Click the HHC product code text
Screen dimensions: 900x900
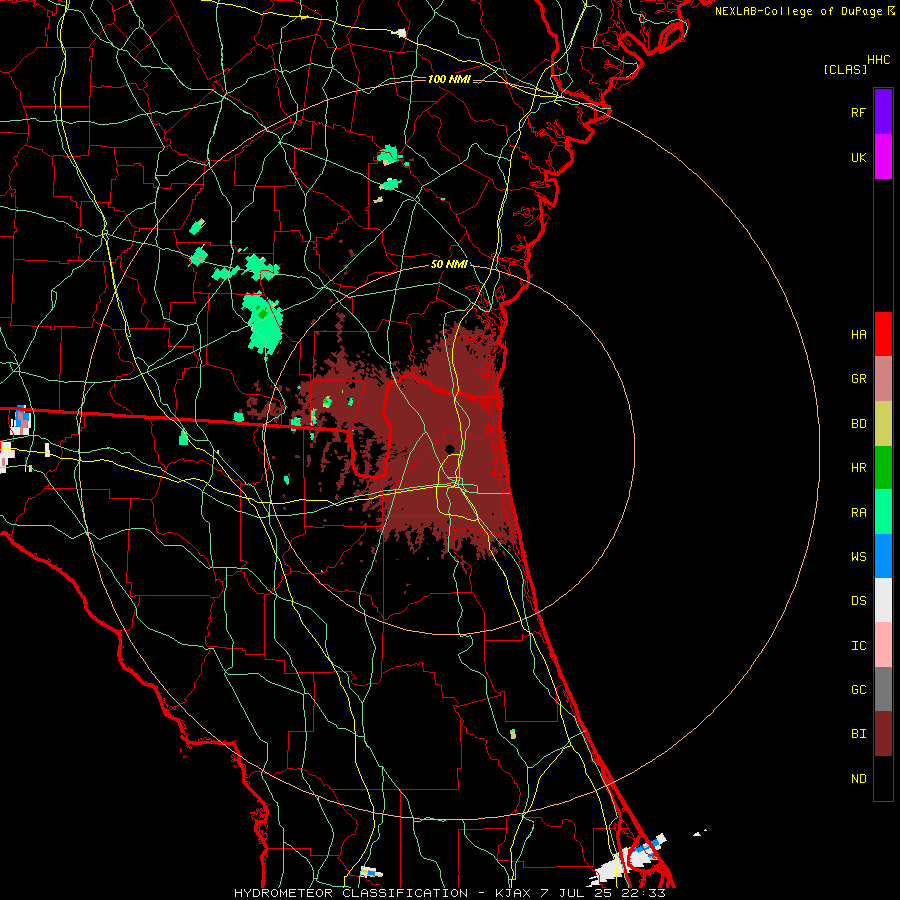point(879,60)
